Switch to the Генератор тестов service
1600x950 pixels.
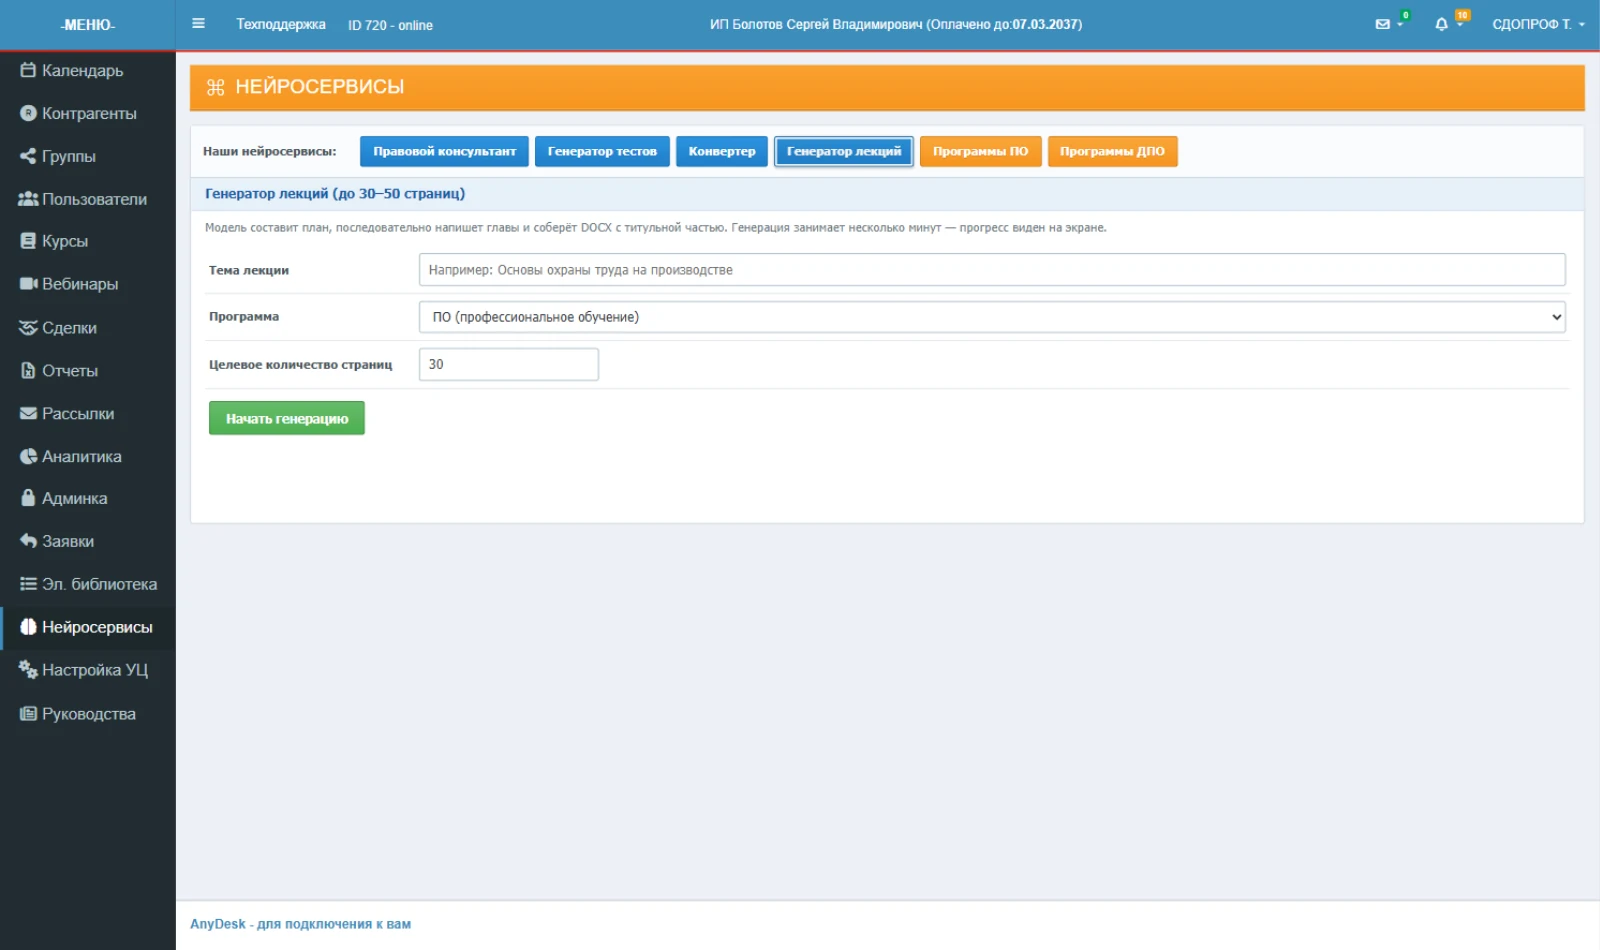click(602, 151)
